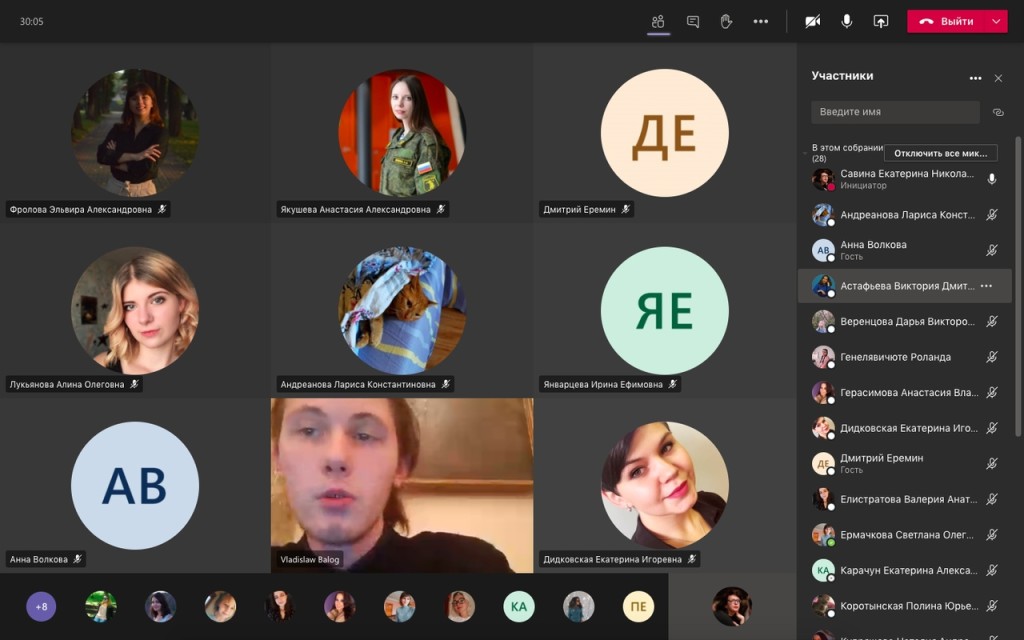Open the meeting chat icon

[693, 22]
